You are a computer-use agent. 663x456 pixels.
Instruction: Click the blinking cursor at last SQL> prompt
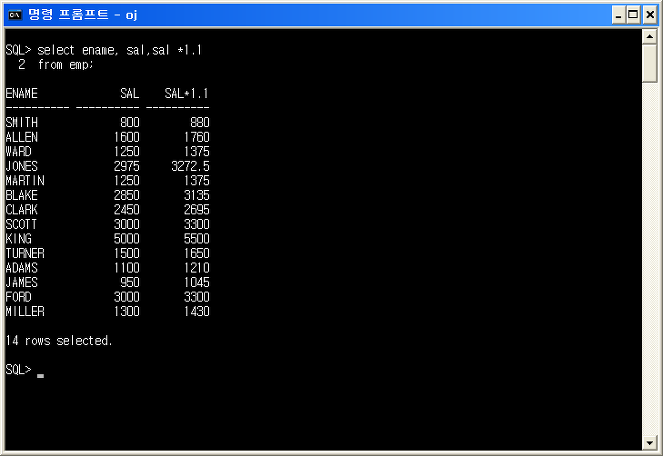click(x=41, y=375)
